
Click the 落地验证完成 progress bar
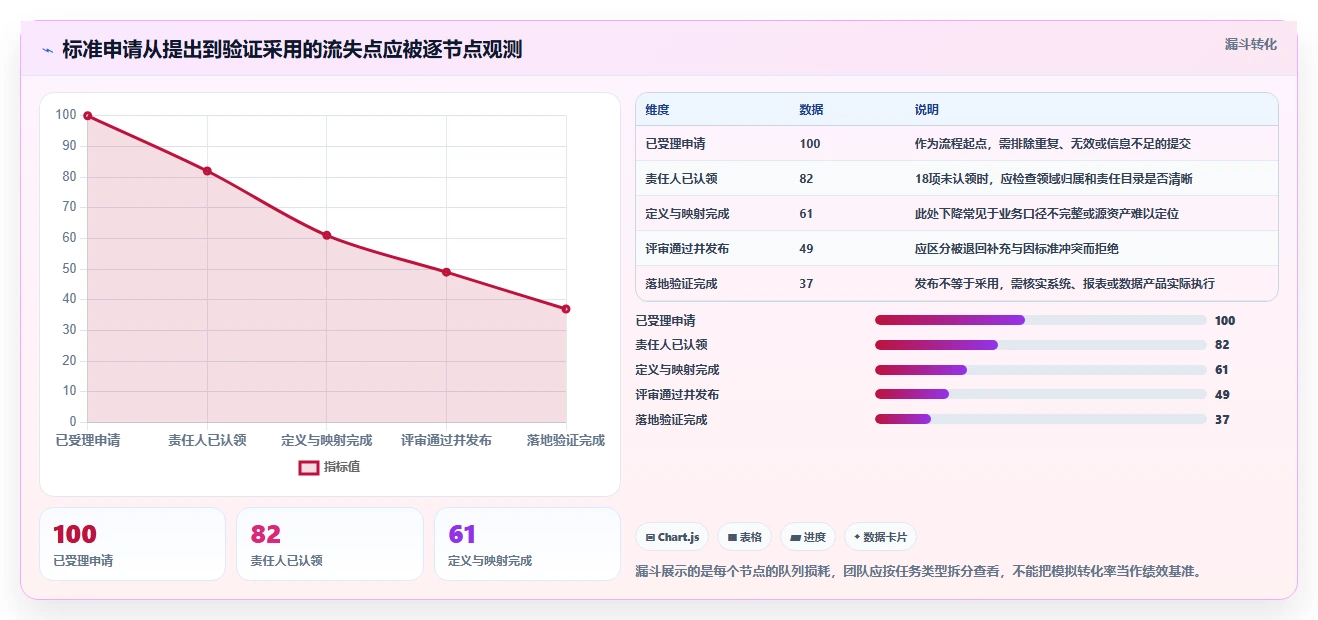1040,419
